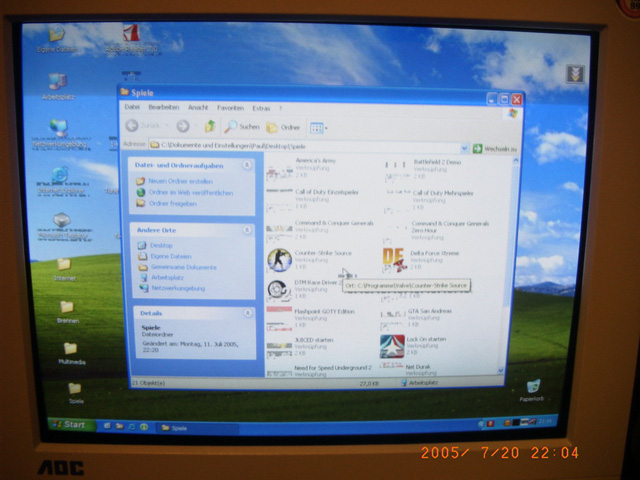Click Ordner freigeben link
Screen dimensions: 640x480
172,204
